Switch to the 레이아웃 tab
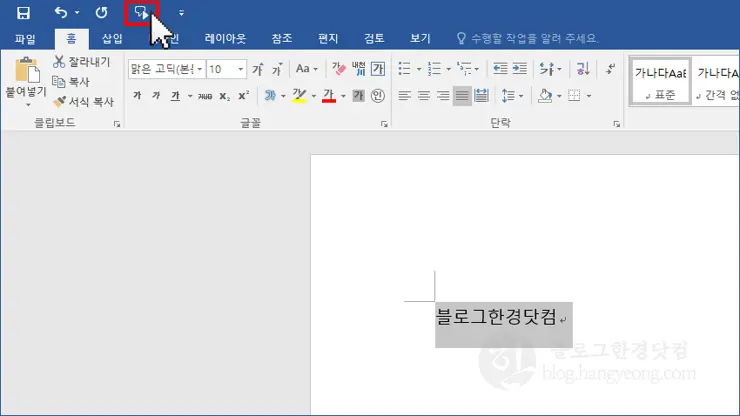Viewport: 740px width, 416px height. (225, 39)
